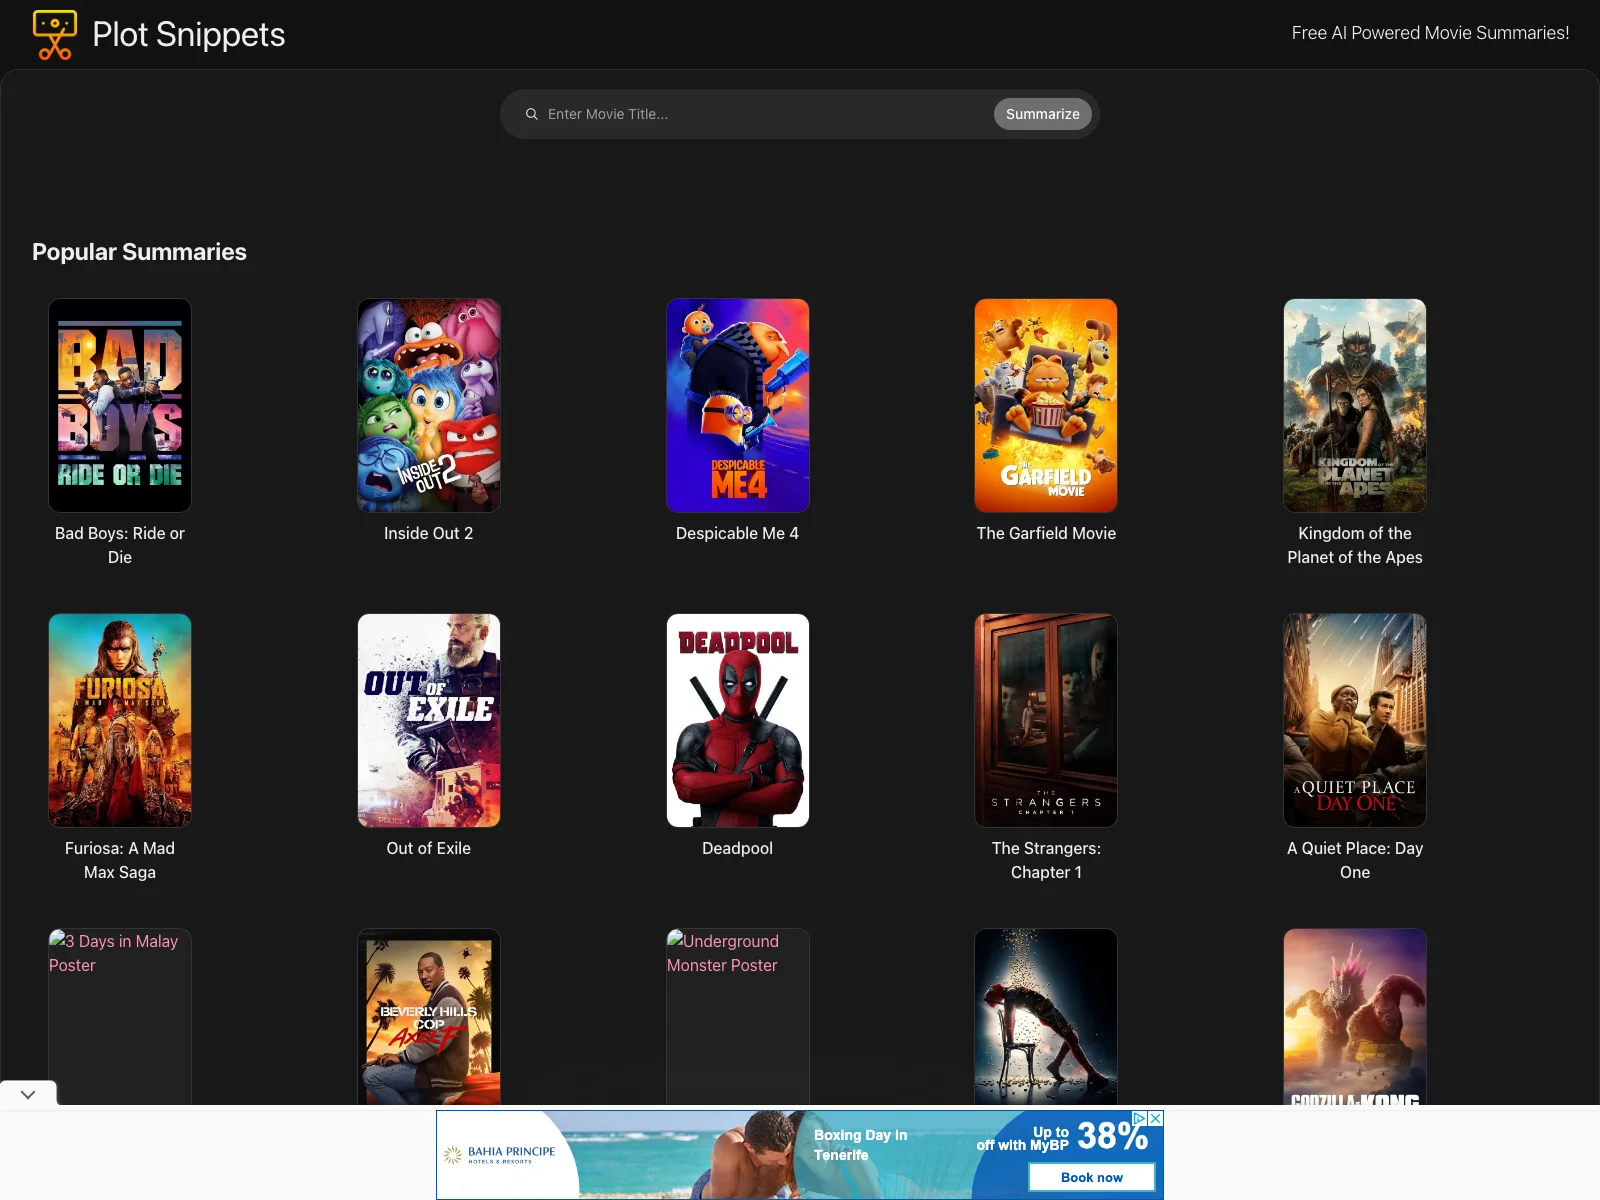
Task: Click the Despicable Me 4 title text
Action: point(738,533)
